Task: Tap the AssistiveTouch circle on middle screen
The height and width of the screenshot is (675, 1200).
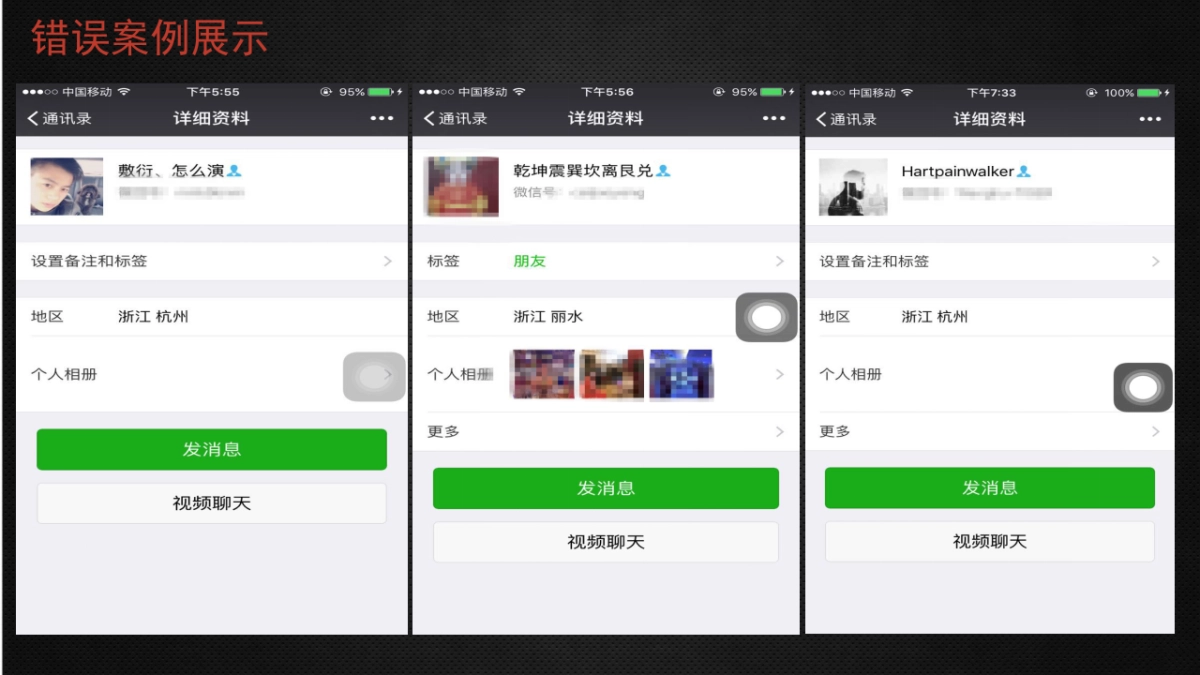Action: click(x=766, y=316)
